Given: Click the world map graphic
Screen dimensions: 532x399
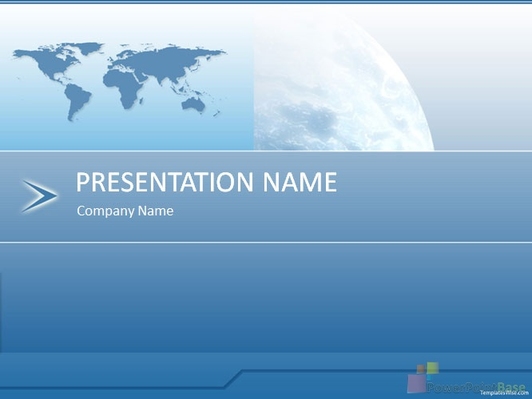Looking at the screenshot, I should pos(119,81).
